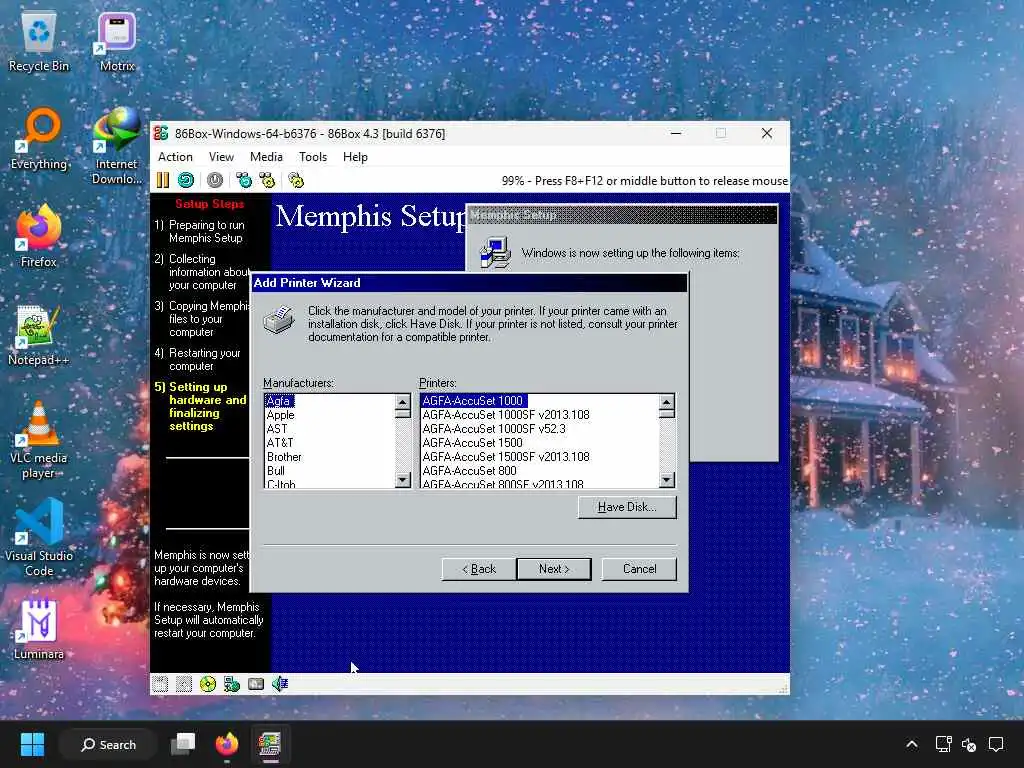This screenshot has height=768, width=1024.
Task: Open the 86Box settings gear icon
Action: pyautogui.click(x=296, y=180)
